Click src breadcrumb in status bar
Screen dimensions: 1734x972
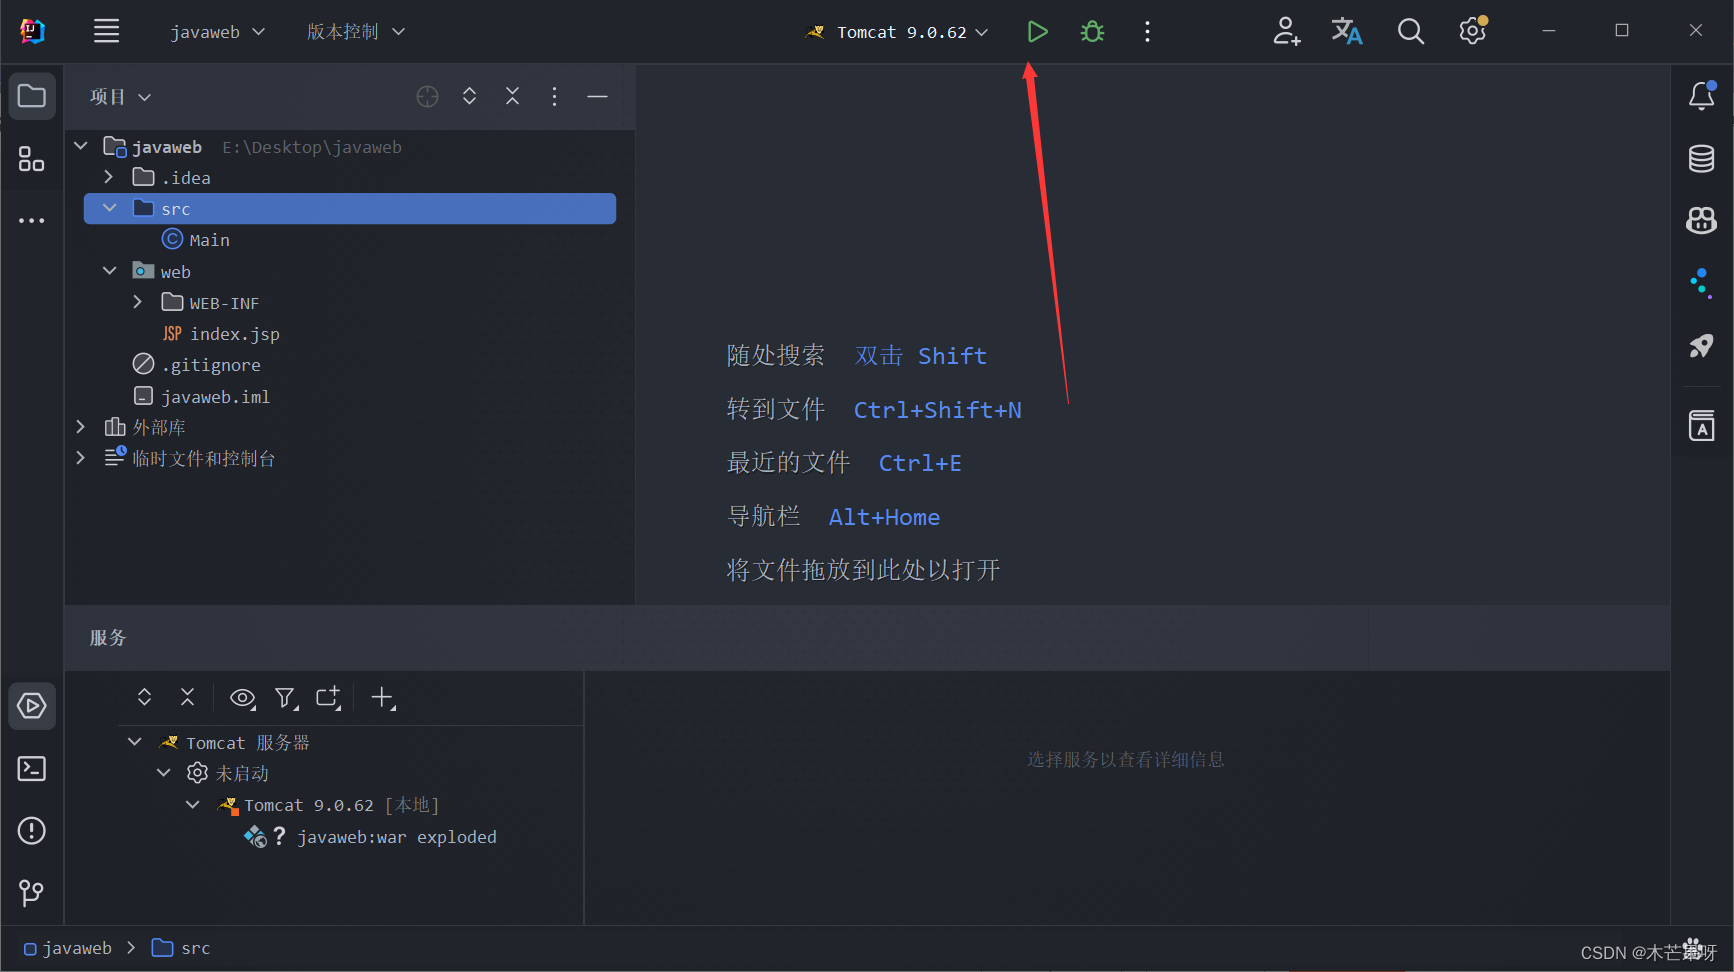(181, 948)
